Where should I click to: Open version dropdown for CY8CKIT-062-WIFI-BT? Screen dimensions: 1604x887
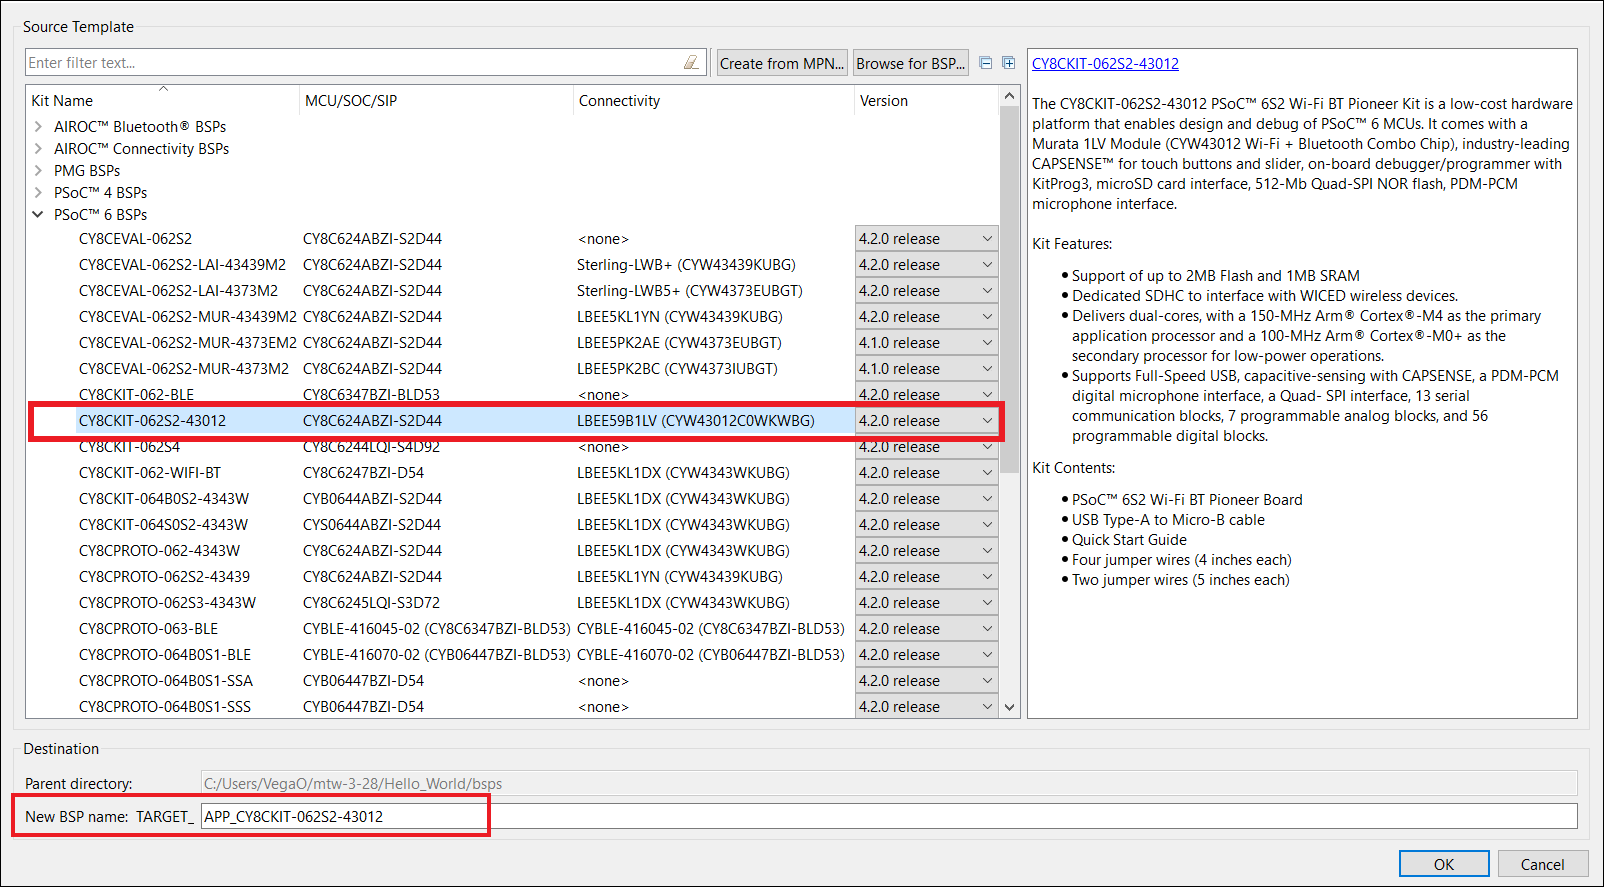(x=926, y=473)
